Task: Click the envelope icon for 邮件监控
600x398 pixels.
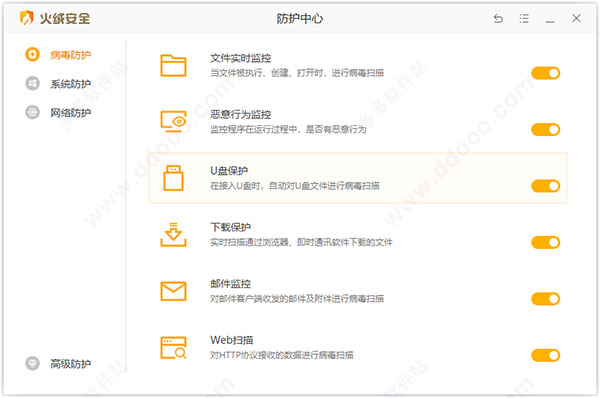Action: [x=173, y=291]
